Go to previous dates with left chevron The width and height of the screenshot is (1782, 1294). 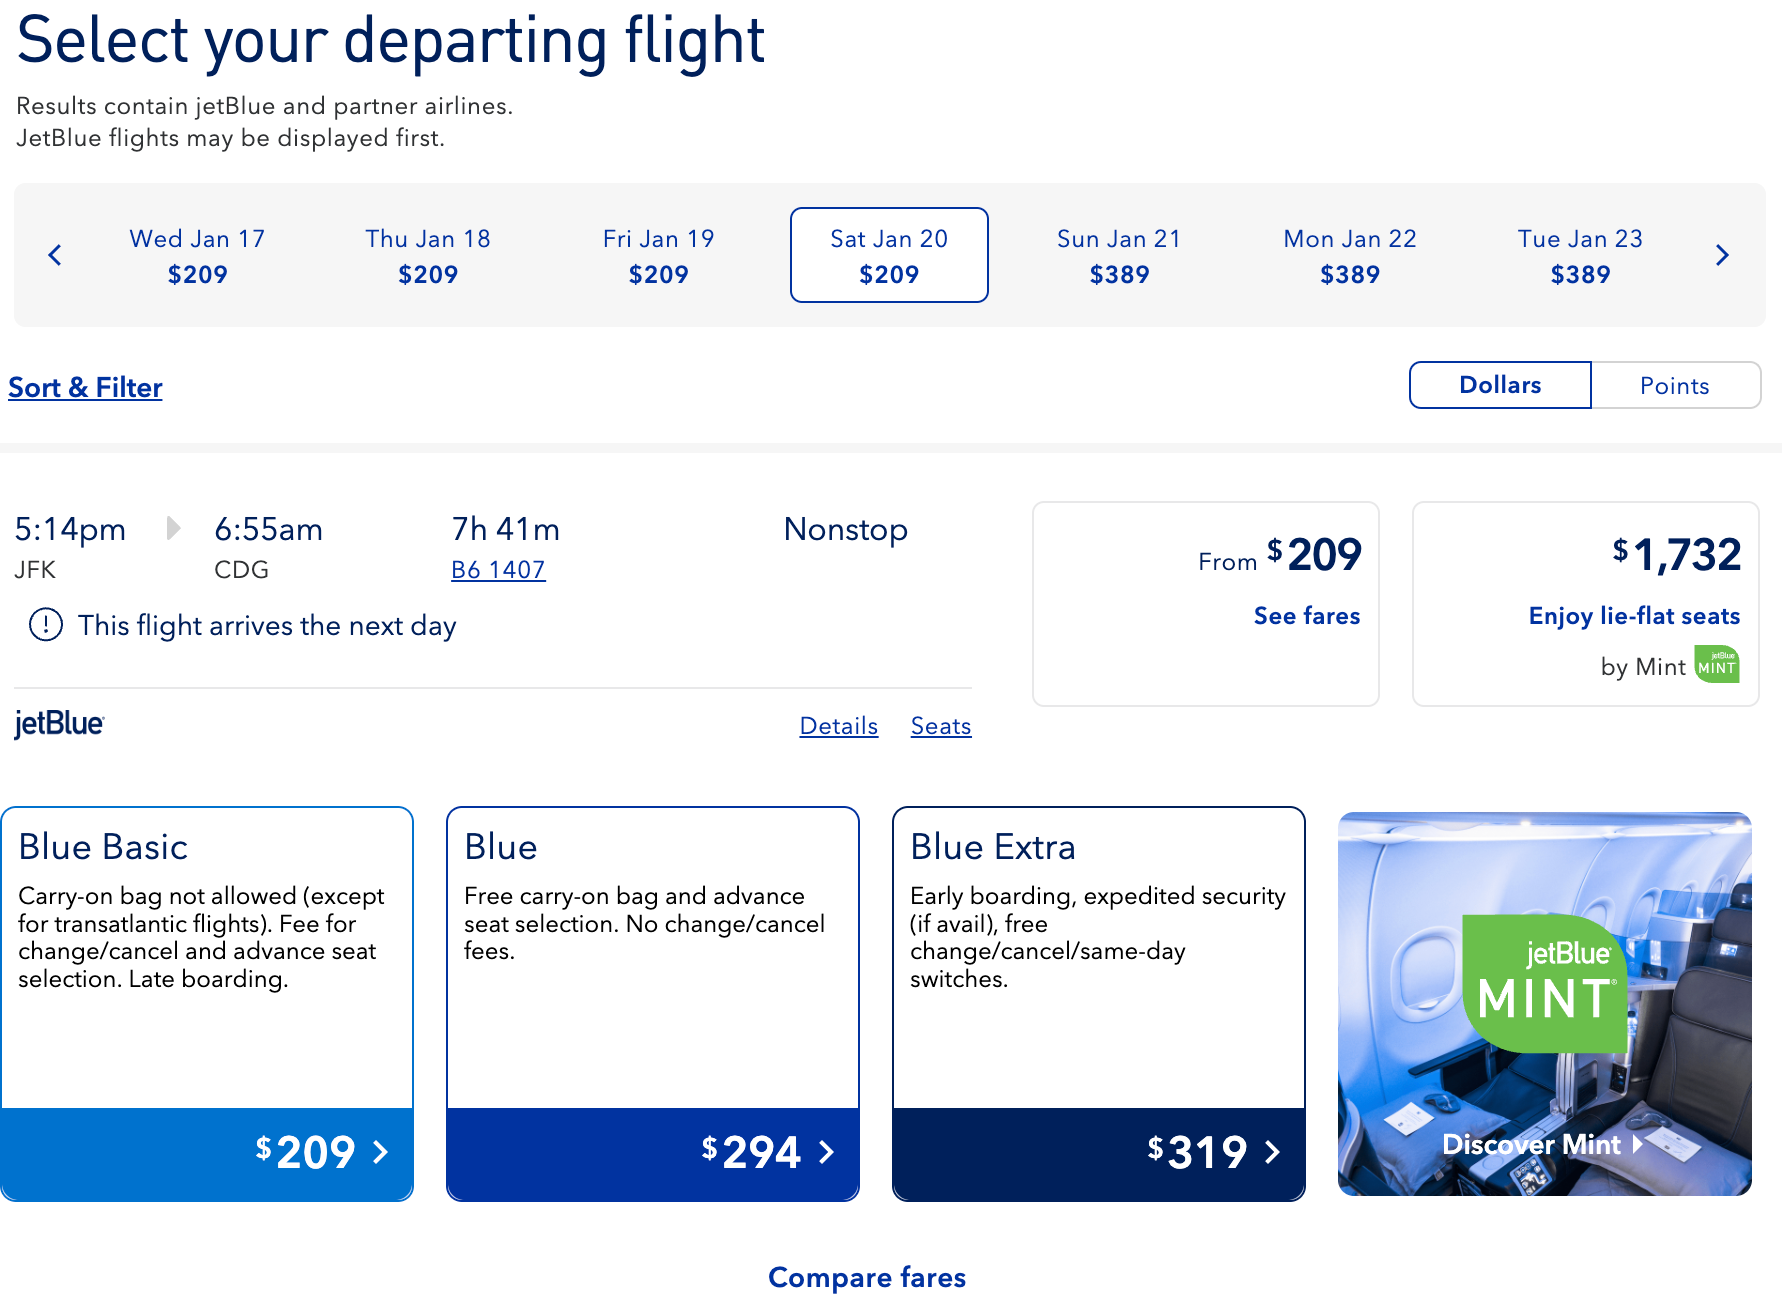click(x=55, y=255)
